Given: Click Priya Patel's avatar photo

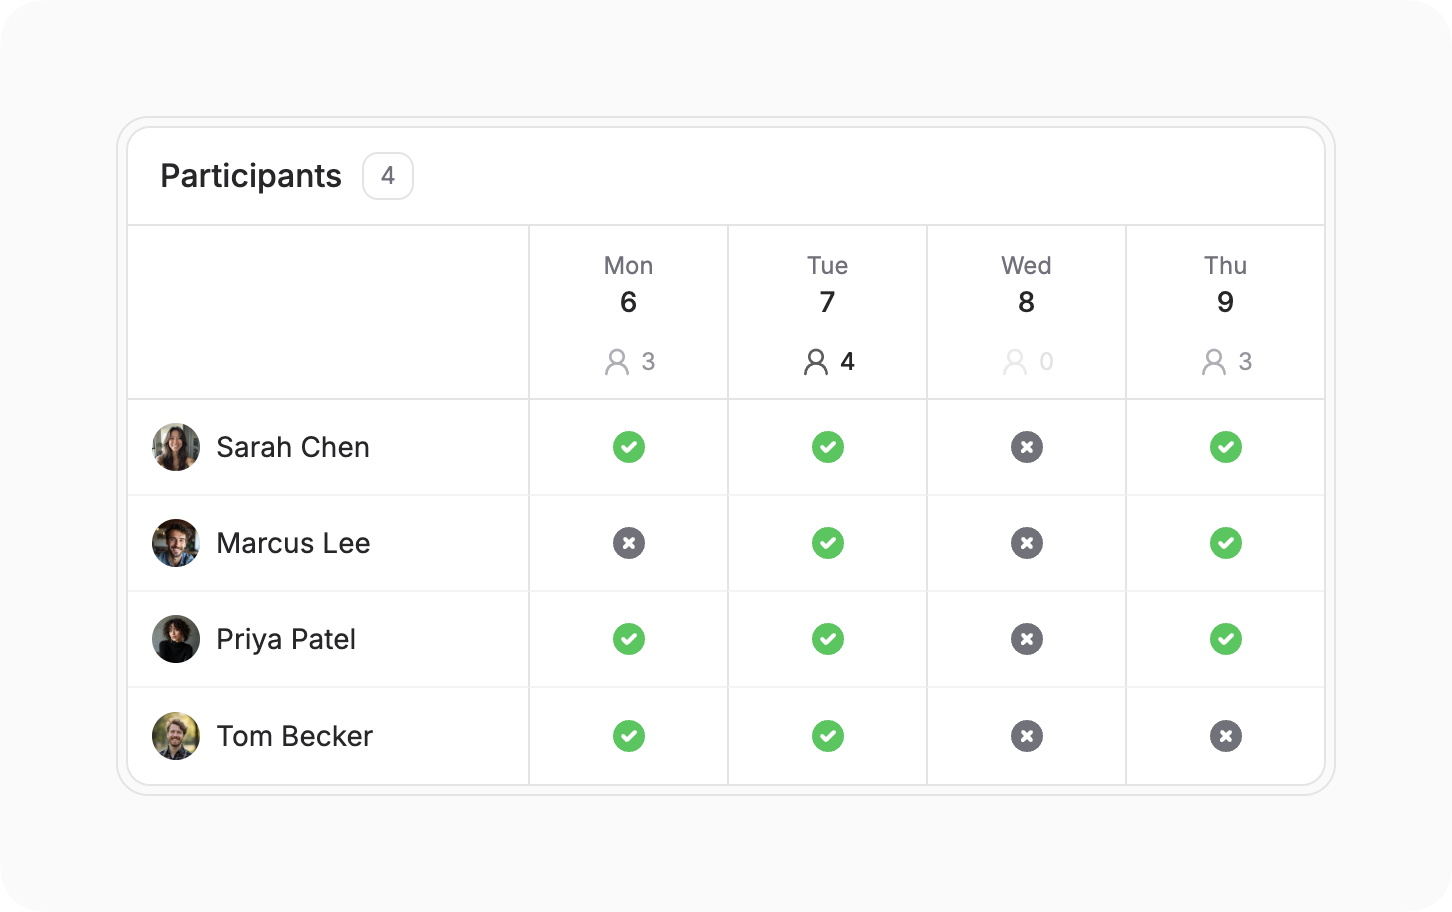Looking at the screenshot, I should click(176, 639).
